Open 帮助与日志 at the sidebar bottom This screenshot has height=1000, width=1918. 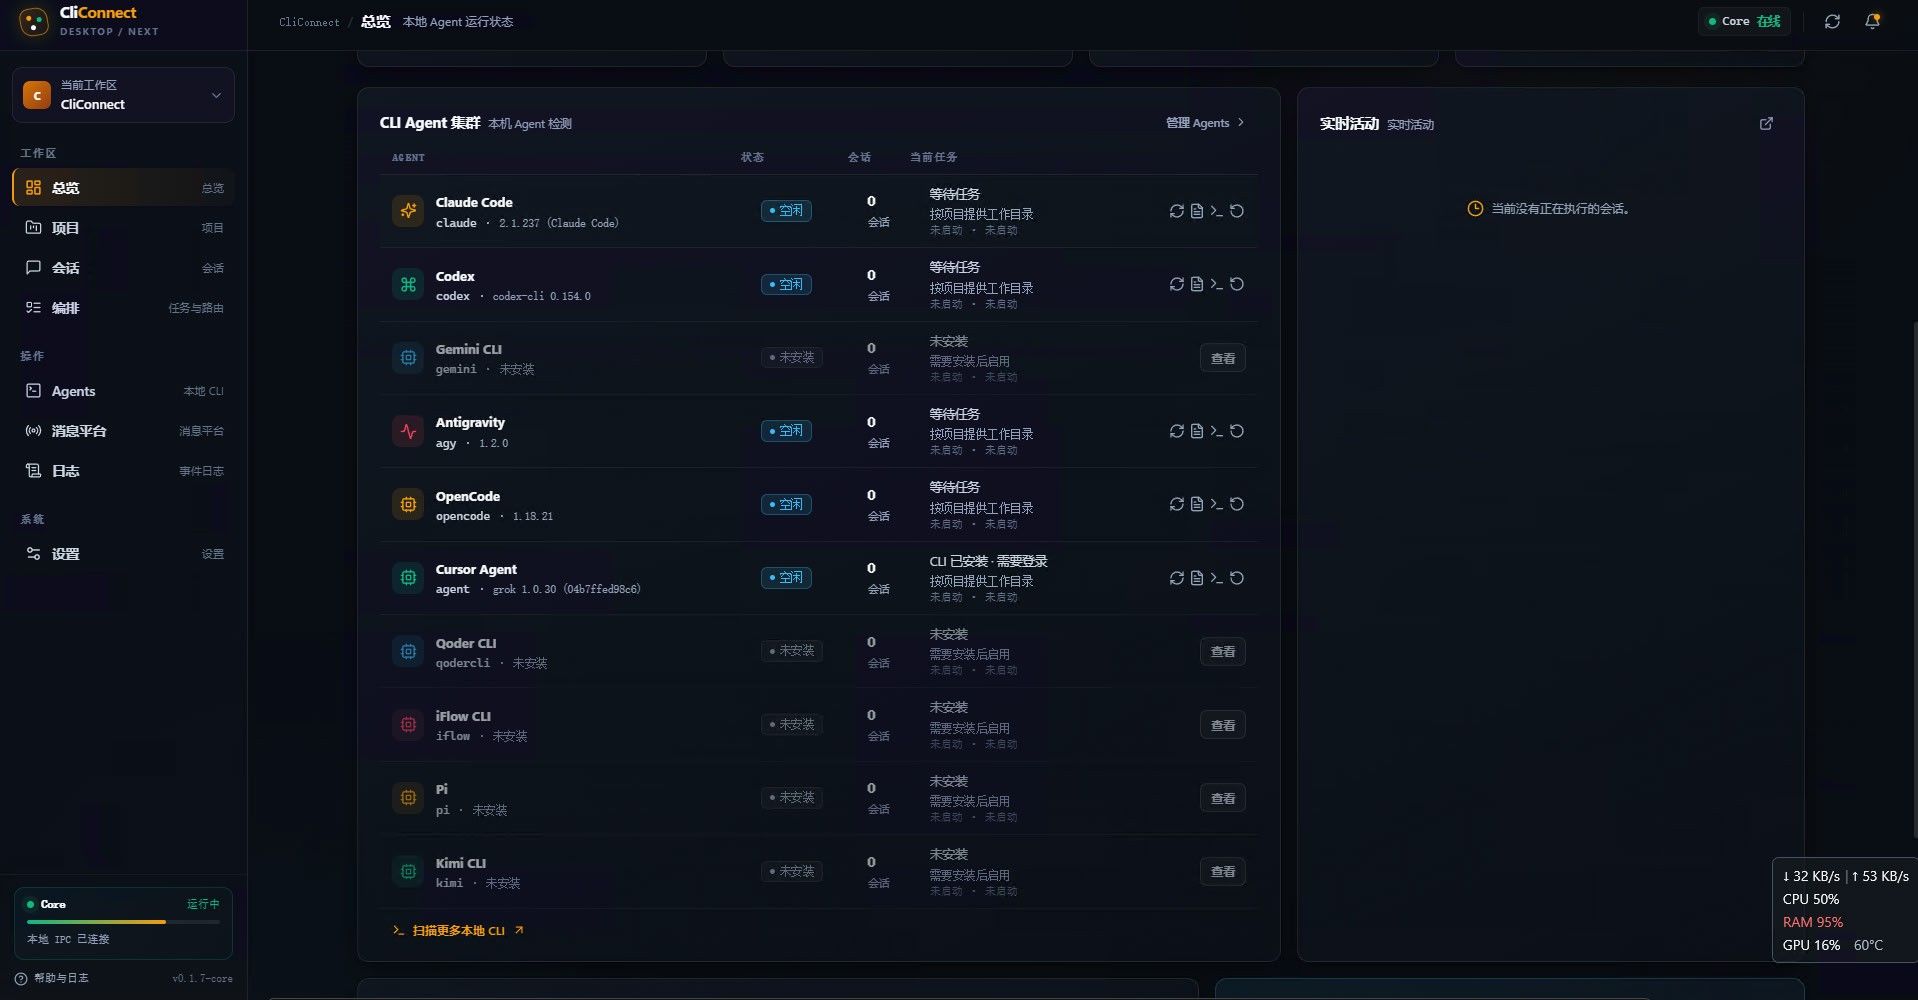pyautogui.click(x=52, y=978)
